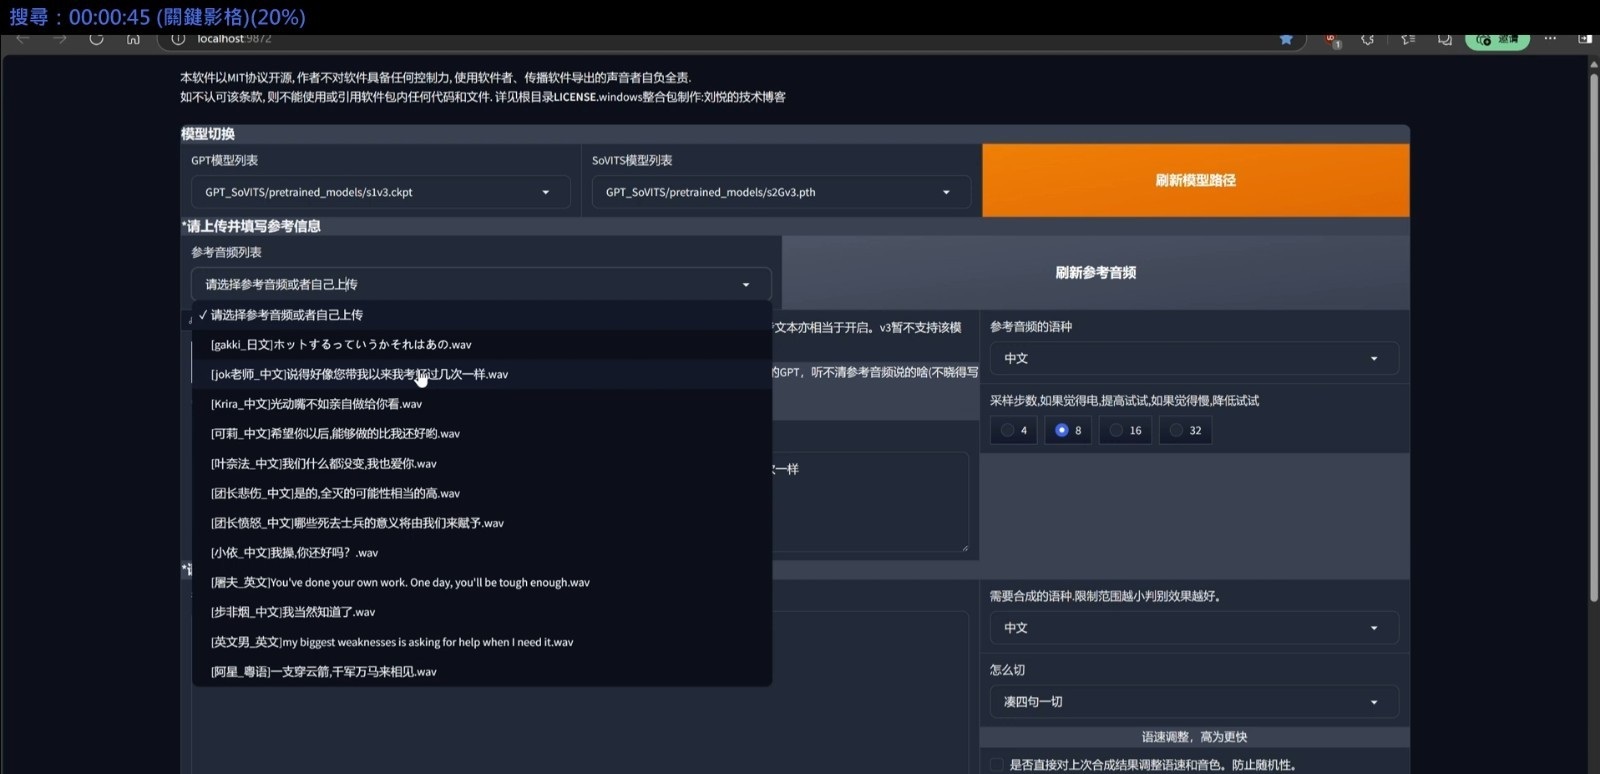Open the browser three-dot settings menu
The image size is (1600, 774).
click(1550, 39)
